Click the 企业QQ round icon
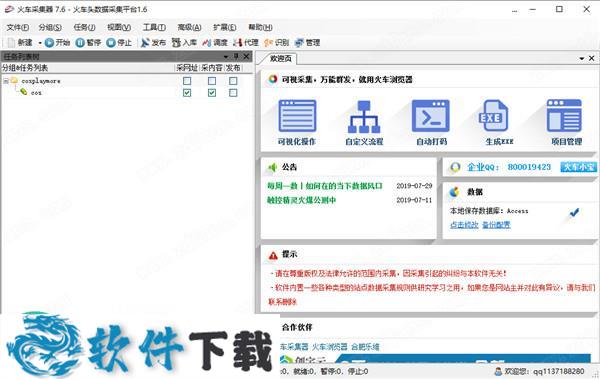The height and width of the screenshot is (379, 600). (x=455, y=167)
